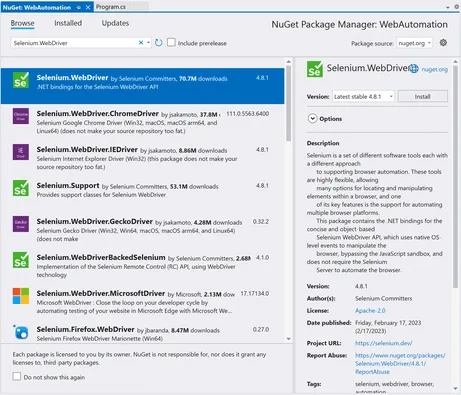The width and height of the screenshot is (461, 395).
Task: Click the ChromeDriver package purple icon
Action: tap(21, 116)
